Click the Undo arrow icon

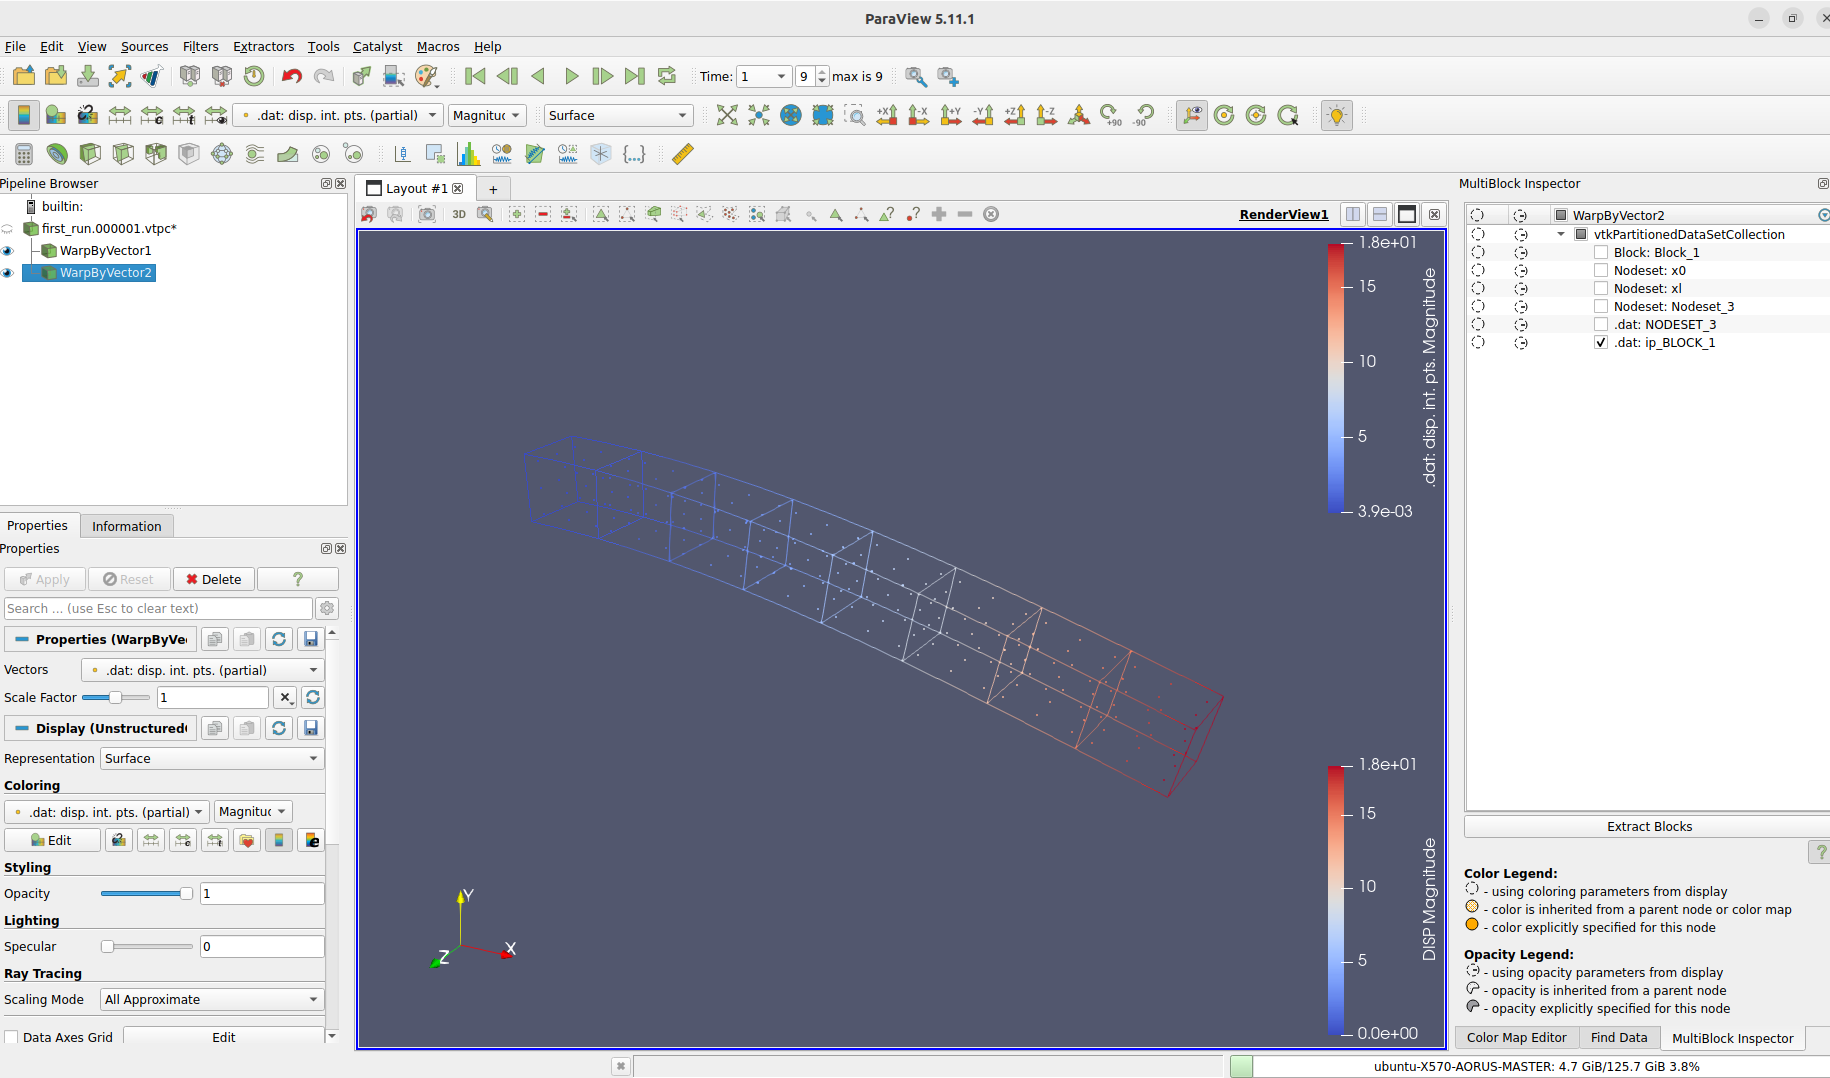click(x=291, y=76)
